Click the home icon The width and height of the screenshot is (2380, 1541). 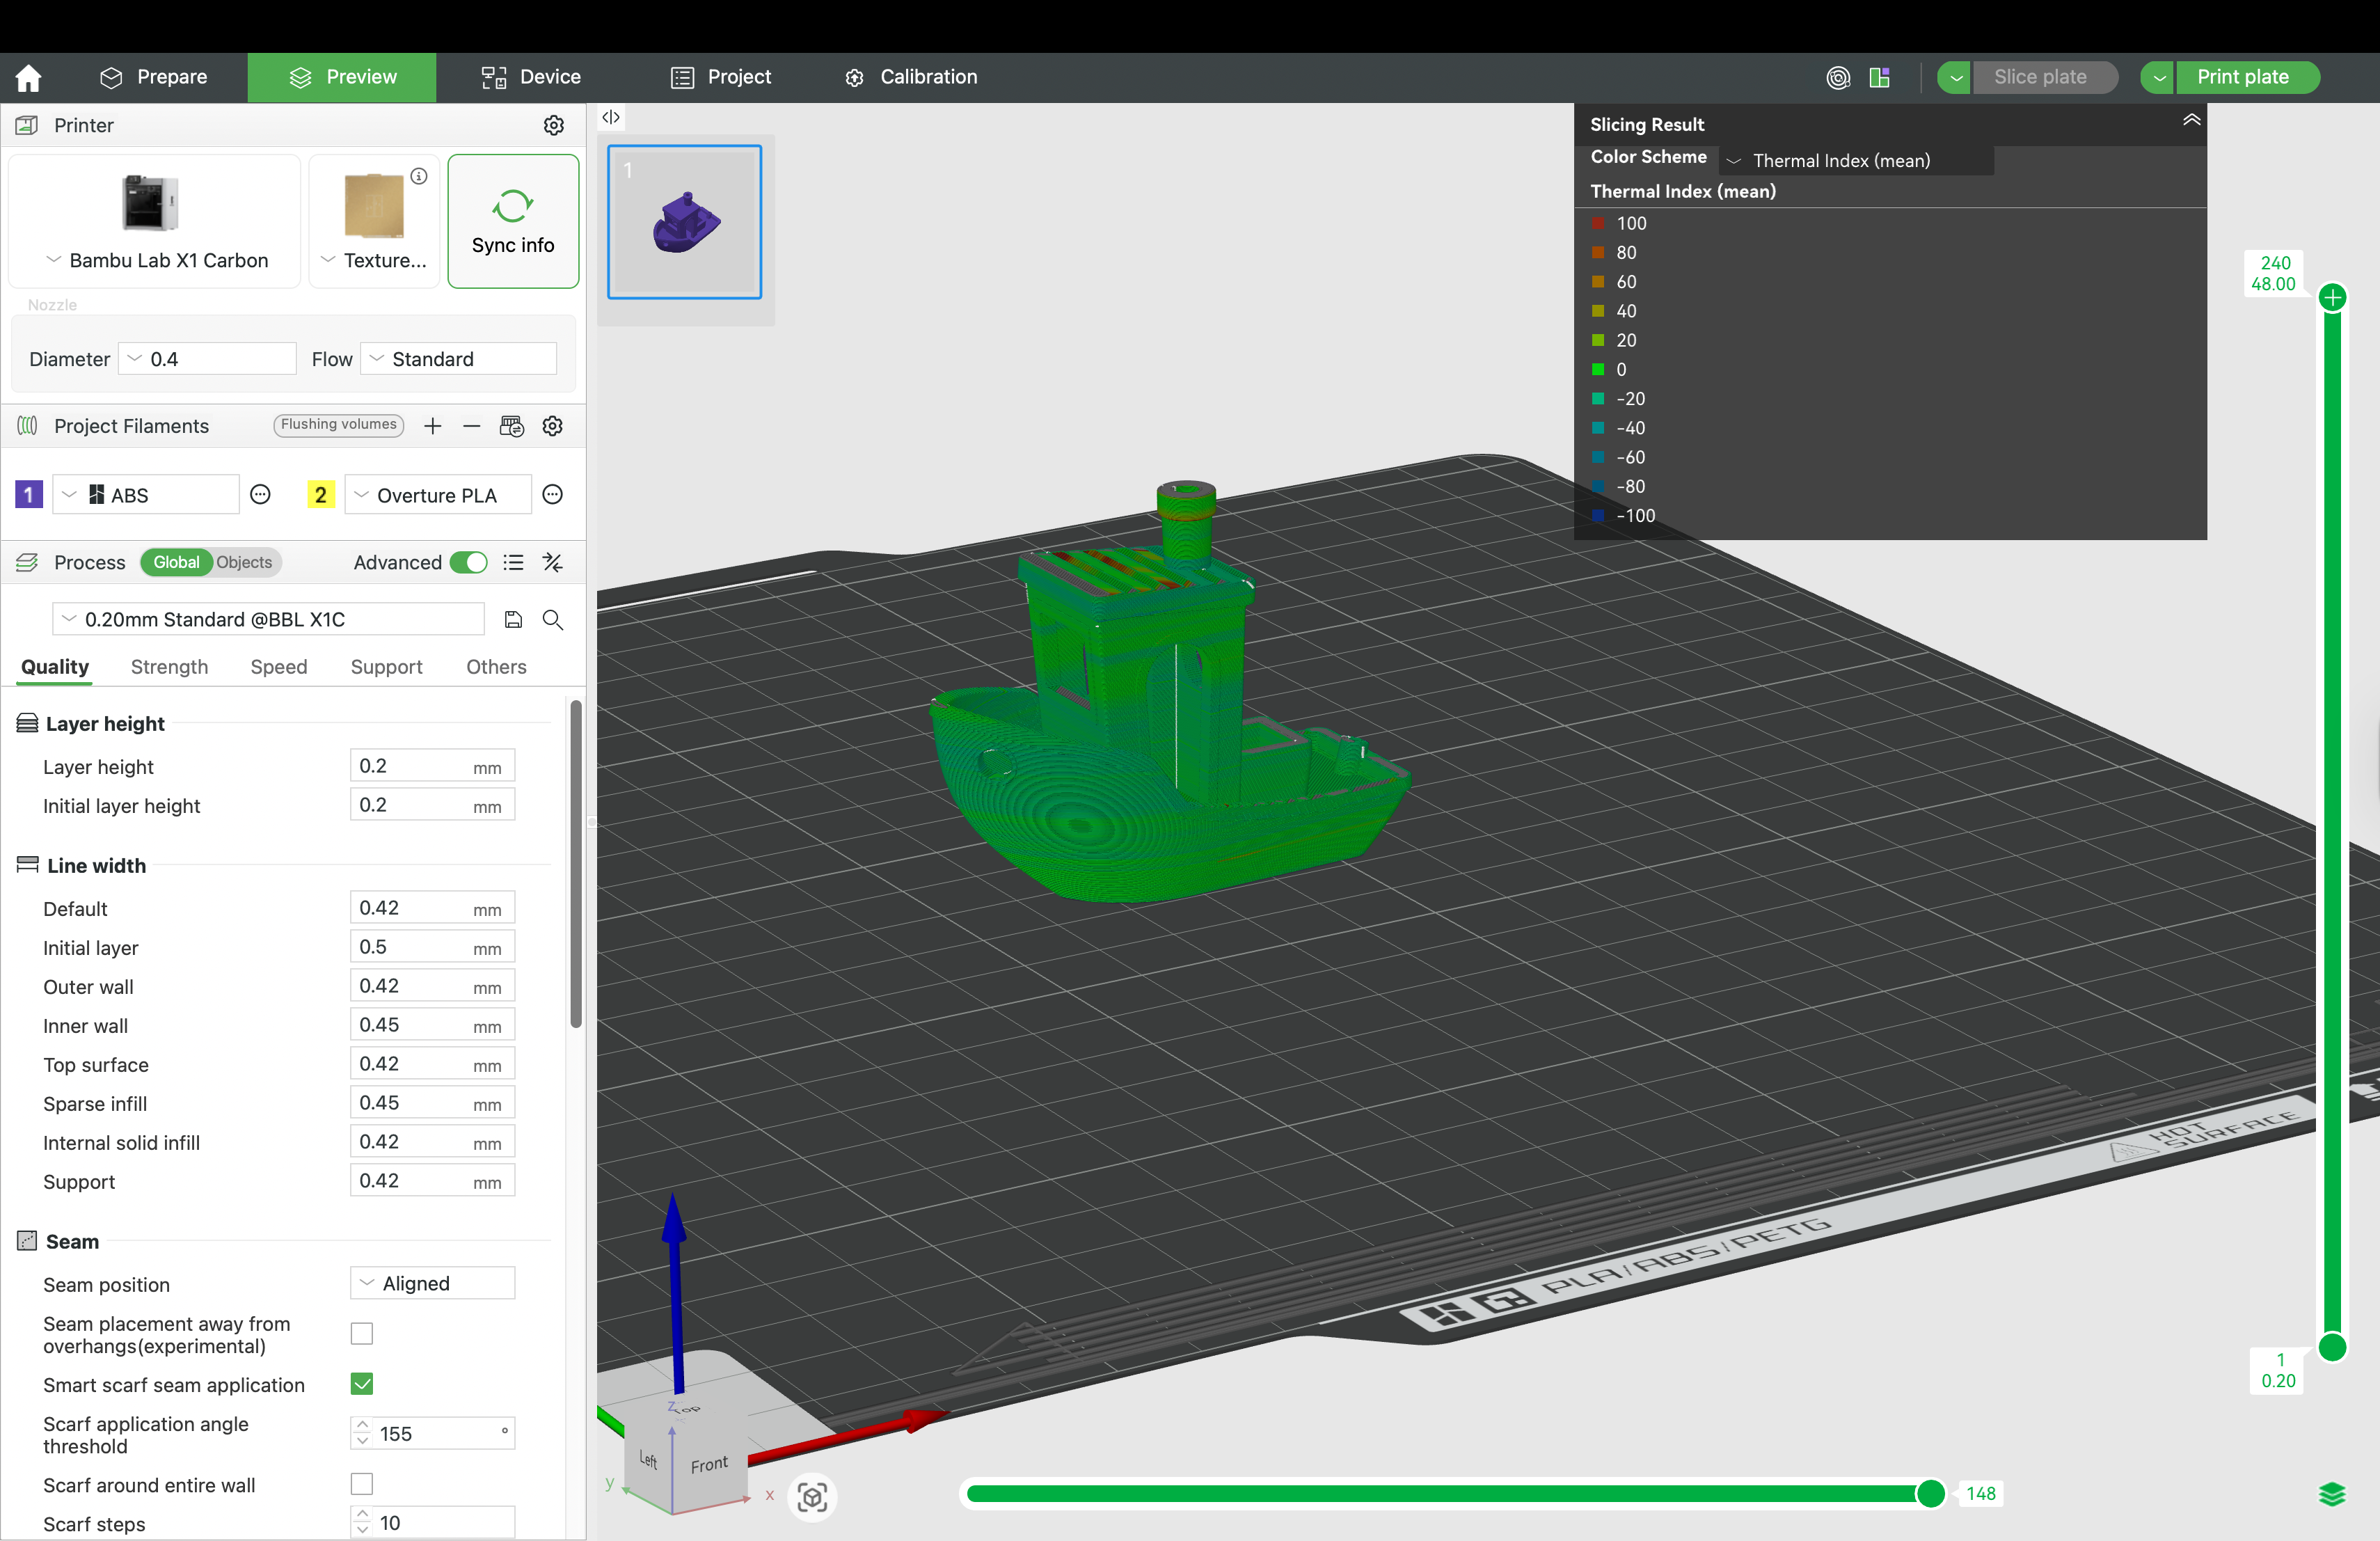click(29, 77)
